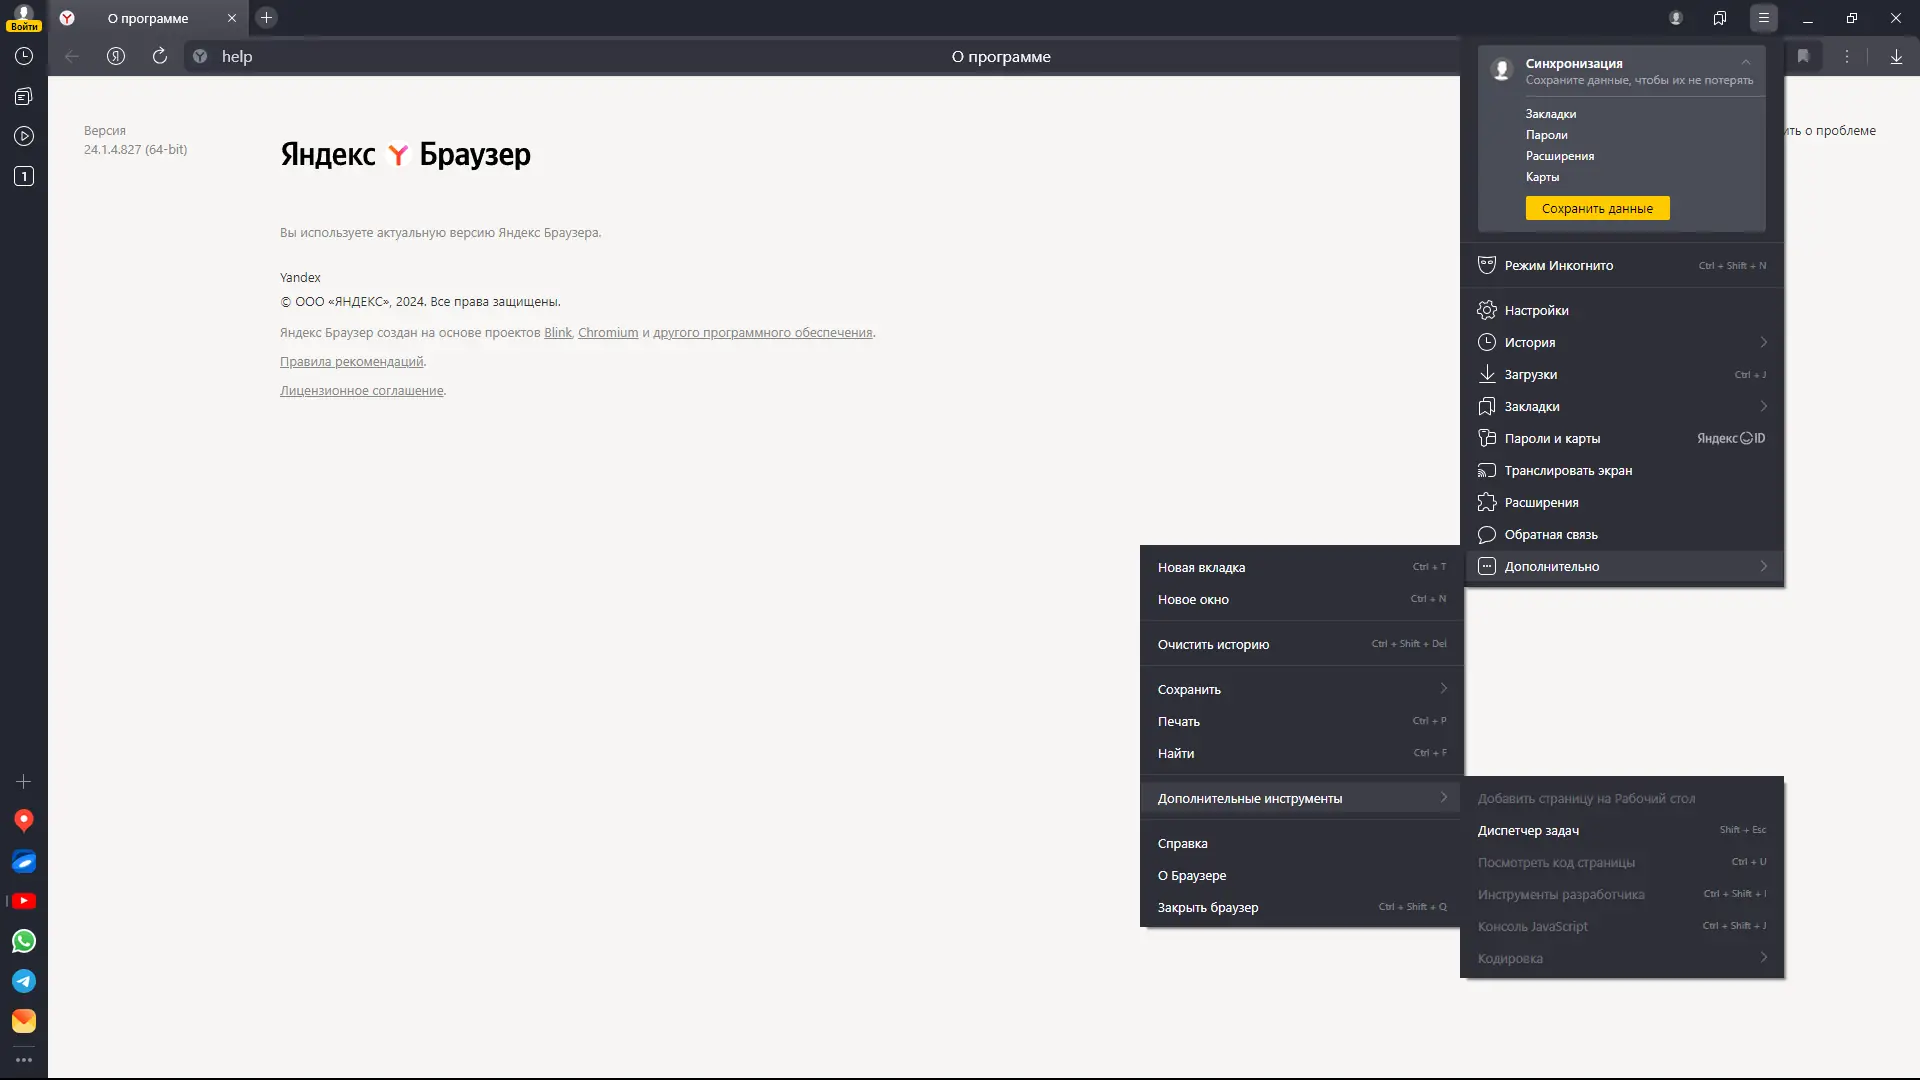This screenshot has height=1080, width=1920.
Task: Click the plus icon to add sidebar app
Action: point(24,781)
